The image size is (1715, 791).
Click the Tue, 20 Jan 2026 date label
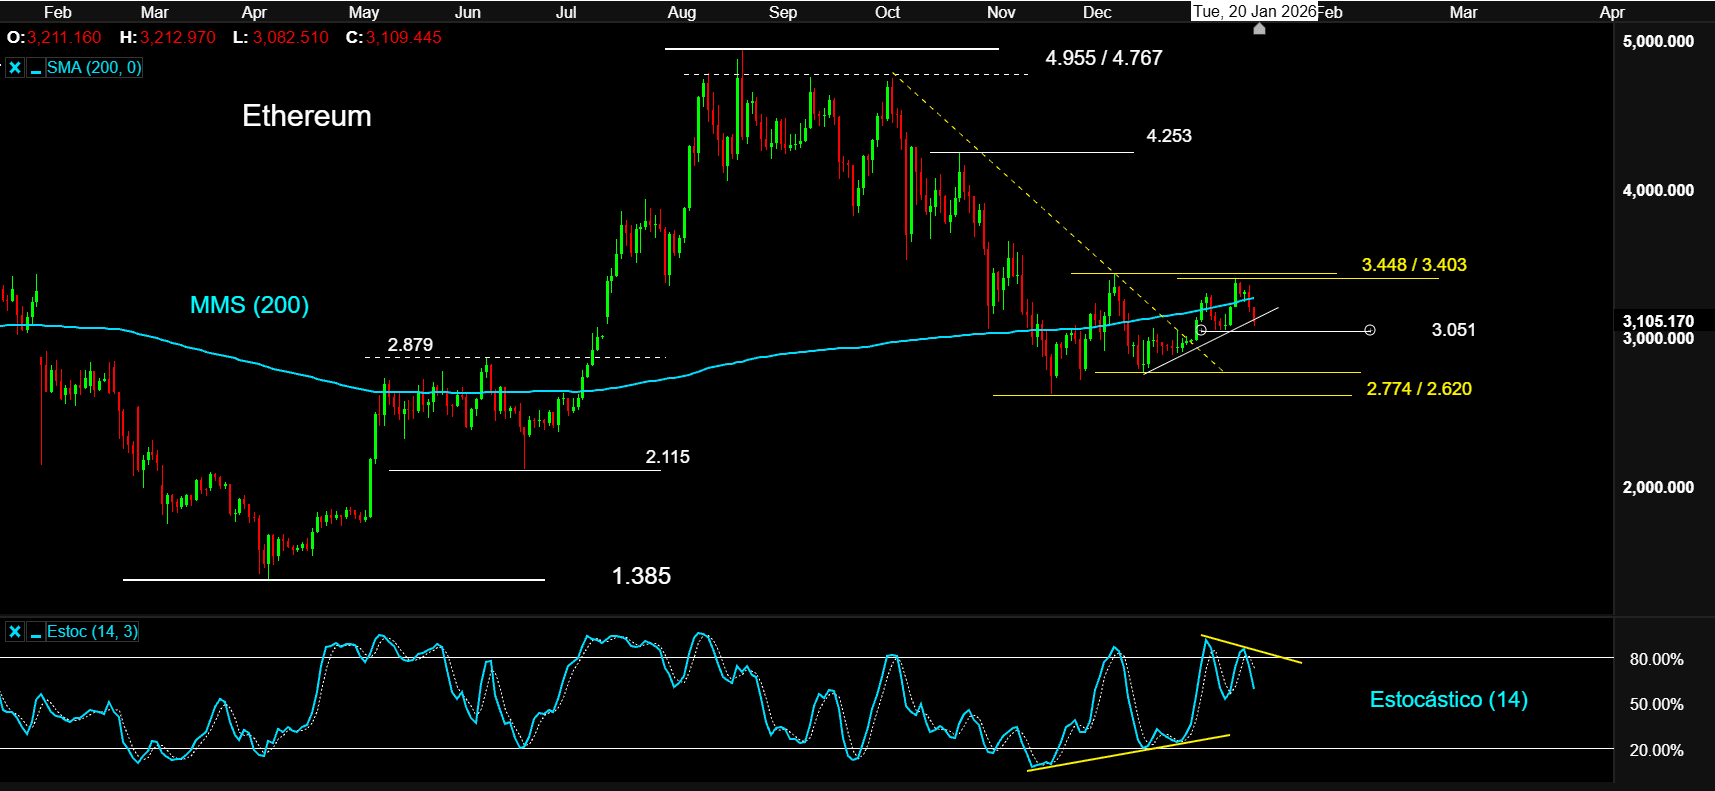pos(1254,12)
